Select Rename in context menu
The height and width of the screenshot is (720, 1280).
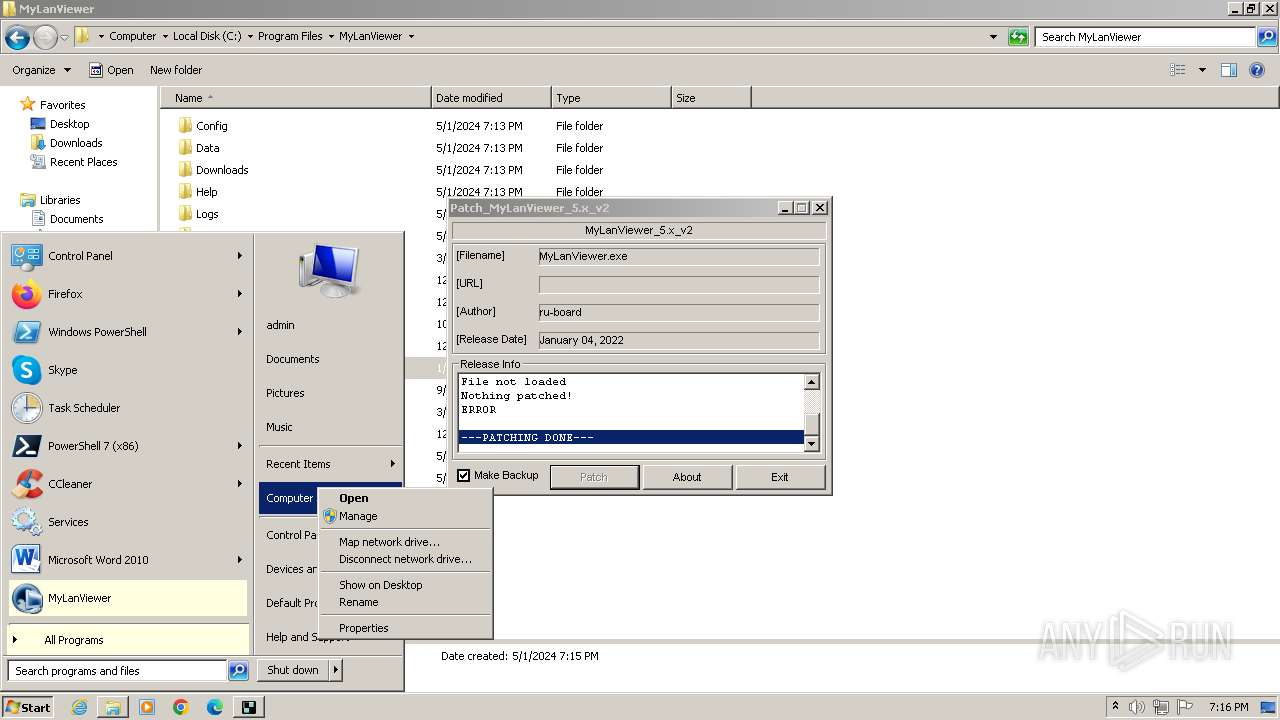click(405, 602)
